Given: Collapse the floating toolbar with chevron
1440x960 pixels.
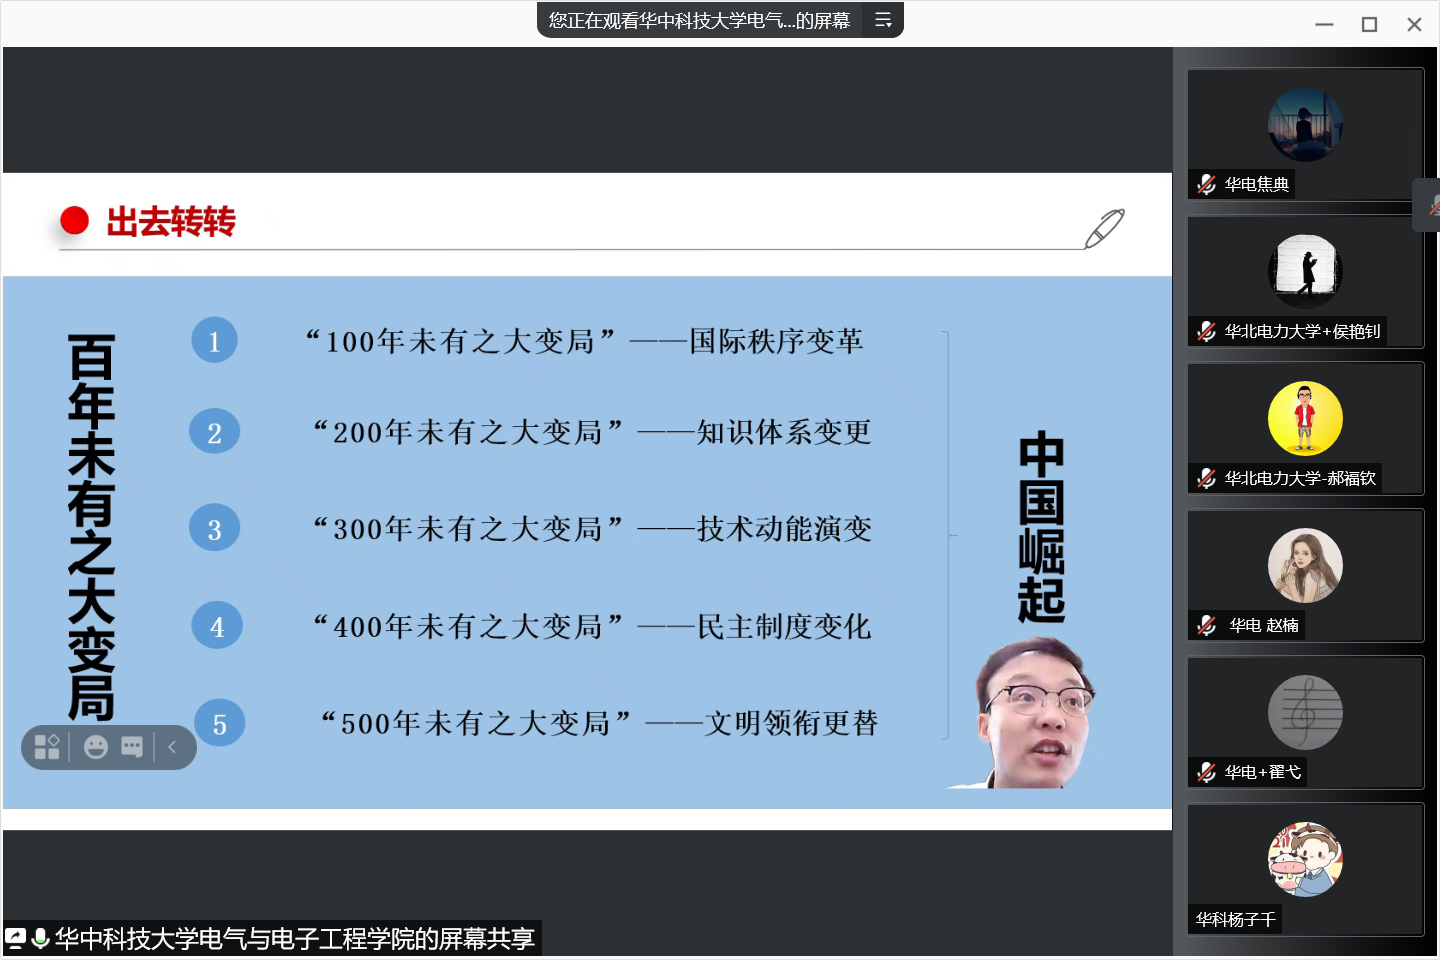Looking at the screenshot, I should pos(172,747).
